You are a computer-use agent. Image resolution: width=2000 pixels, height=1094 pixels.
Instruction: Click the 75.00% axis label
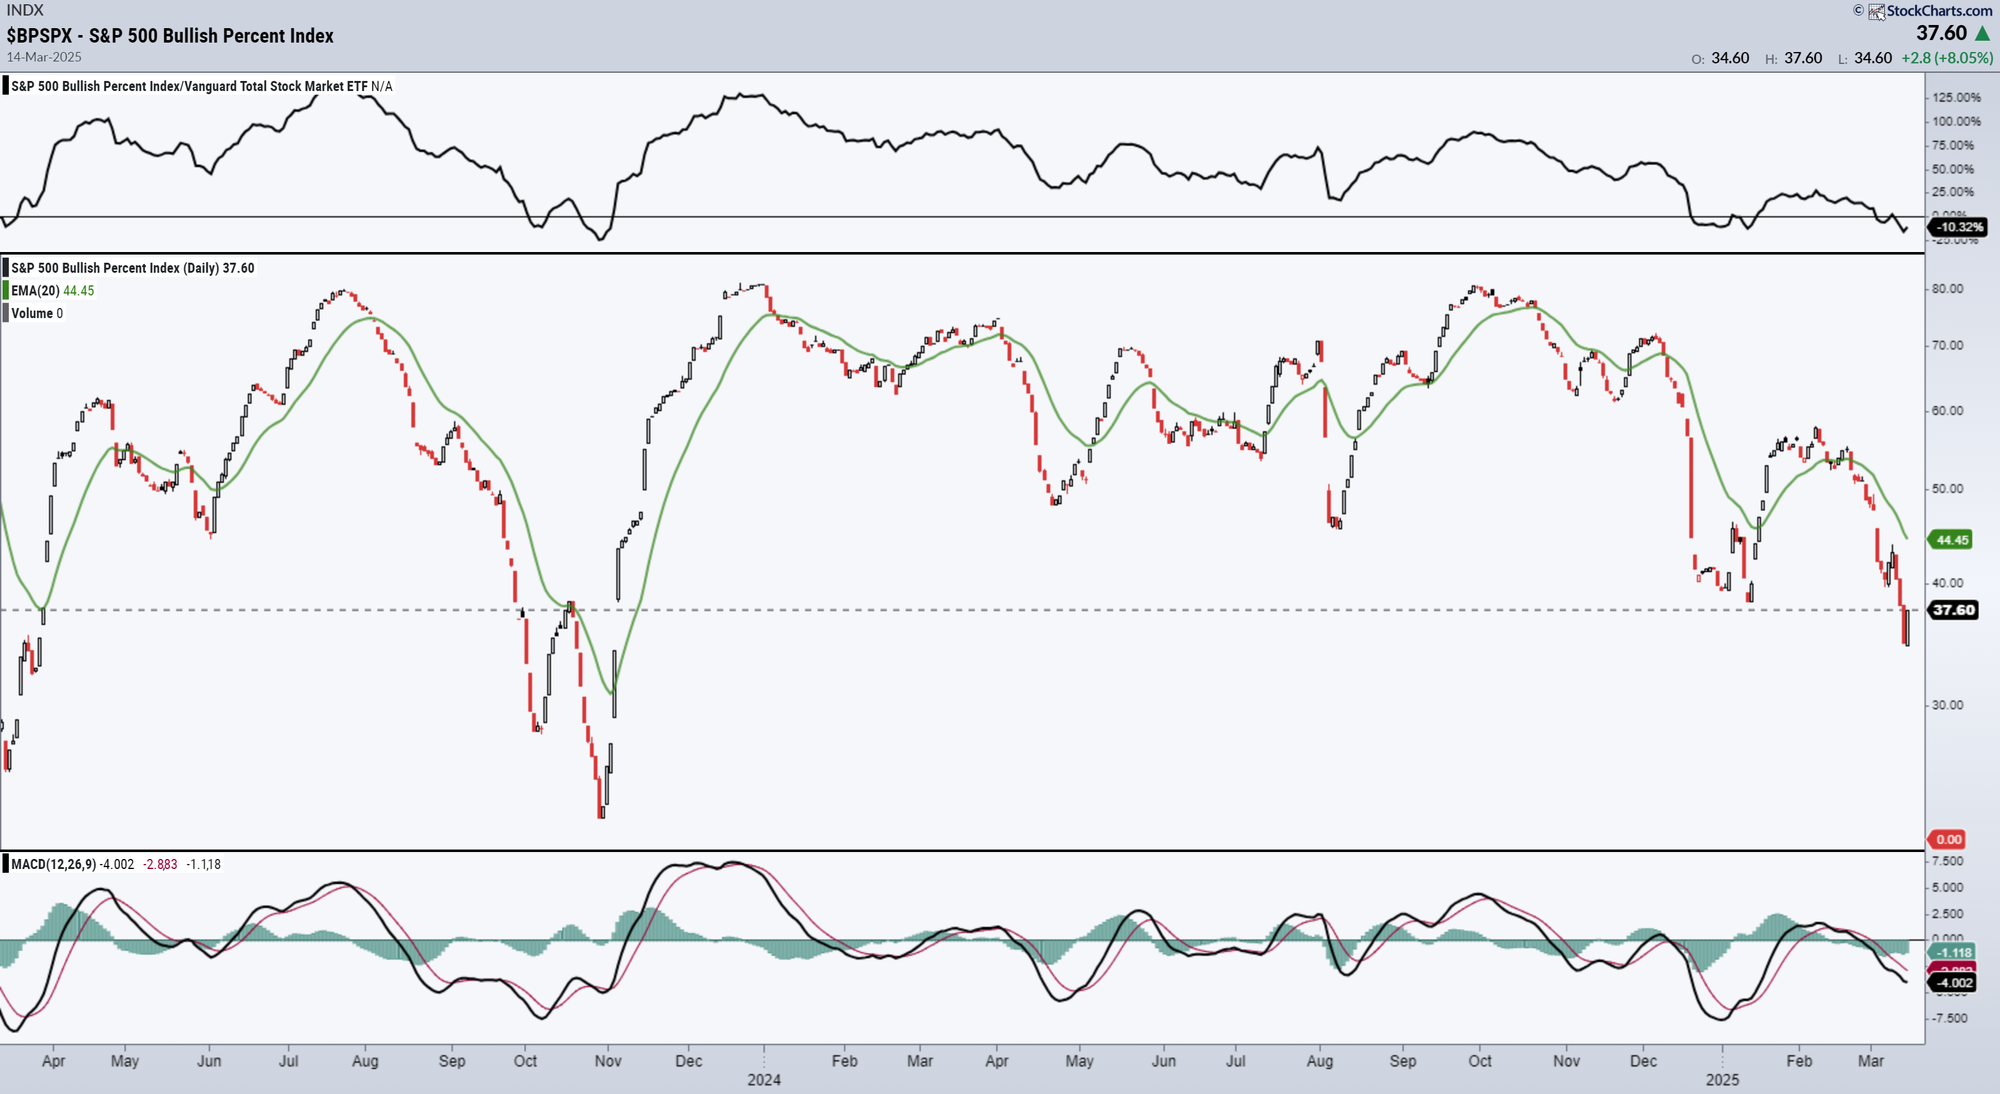click(x=1954, y=146)
